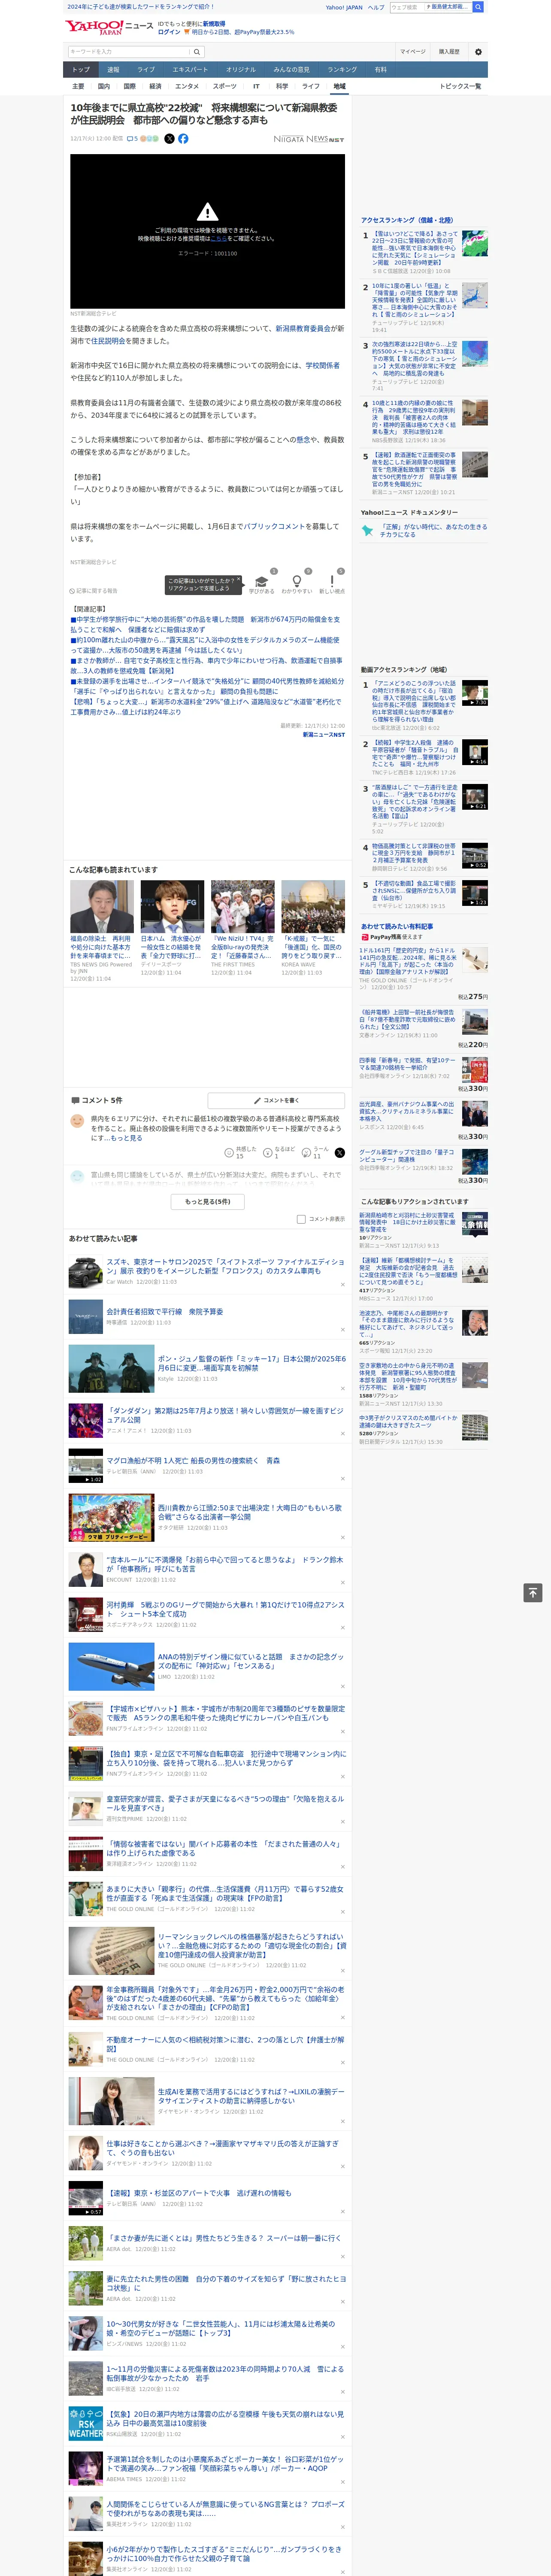Open the みんなの意見 tab
Viewport: 551px width, 2576px height.
pyautogui.click(x=291, y=69)
